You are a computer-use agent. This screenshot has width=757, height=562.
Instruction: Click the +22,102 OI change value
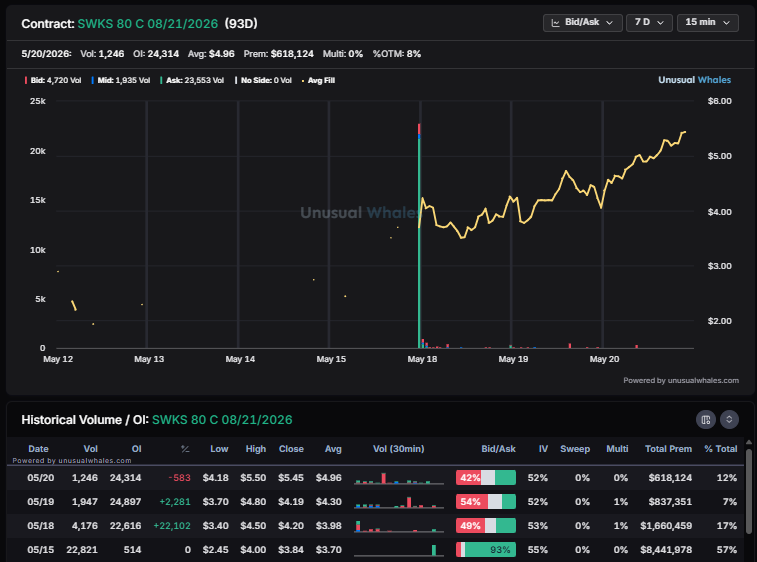pyautogui.click(x=172, y=525)
